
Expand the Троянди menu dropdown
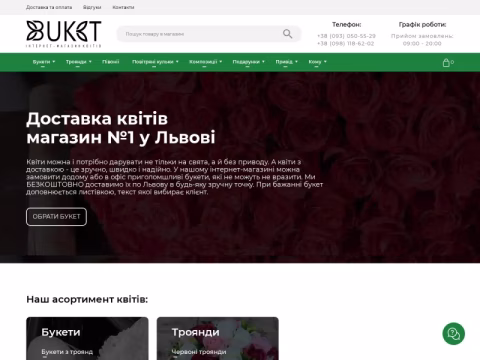click(x=78, y=62)
